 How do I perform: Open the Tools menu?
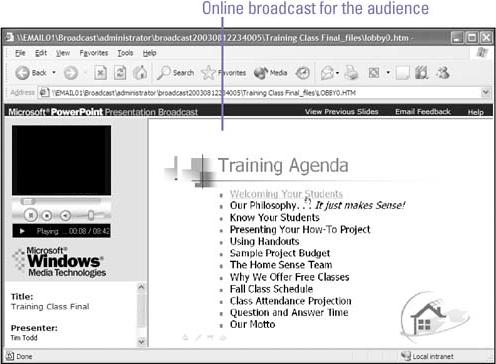(x=125, y=53)
